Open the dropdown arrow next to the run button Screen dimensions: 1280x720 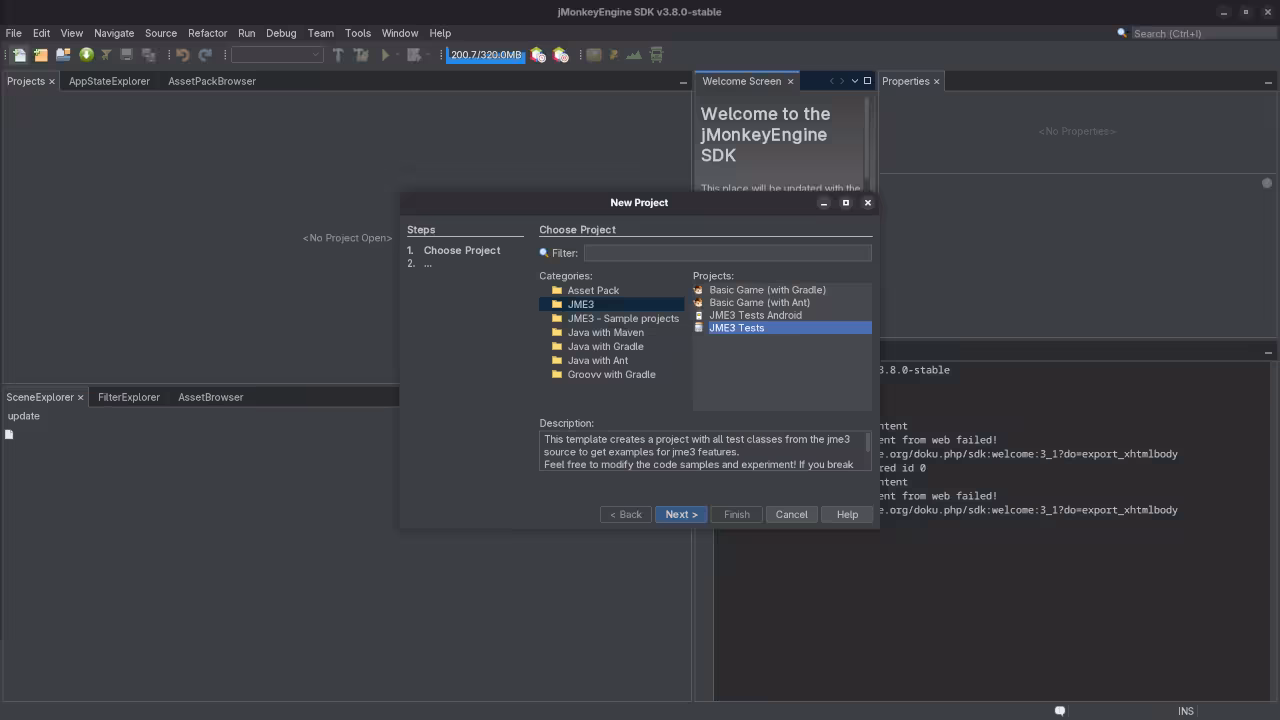(x=398, y=55)
